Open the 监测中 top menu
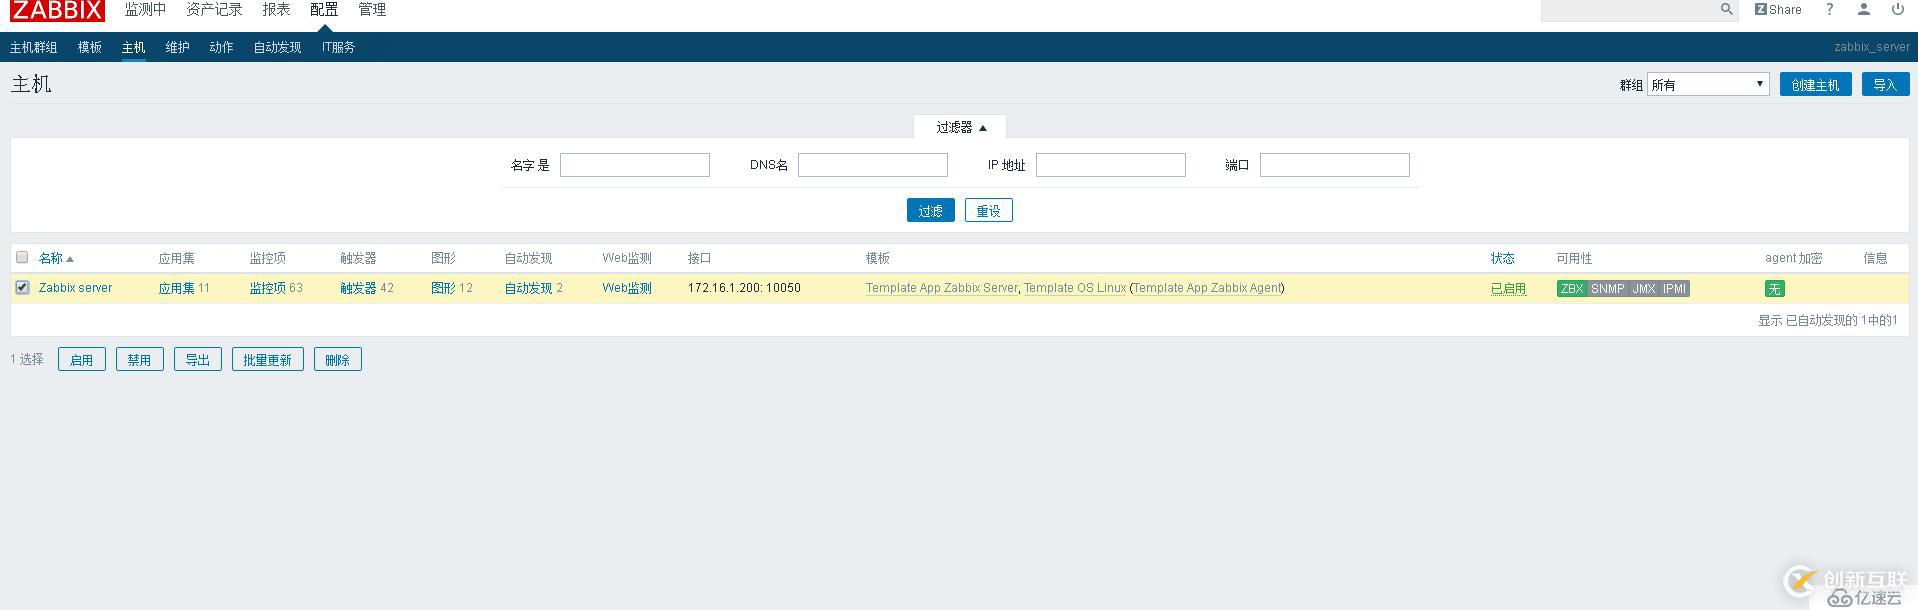Viewport: 1918px width, 610px height. tap(145, 10)
